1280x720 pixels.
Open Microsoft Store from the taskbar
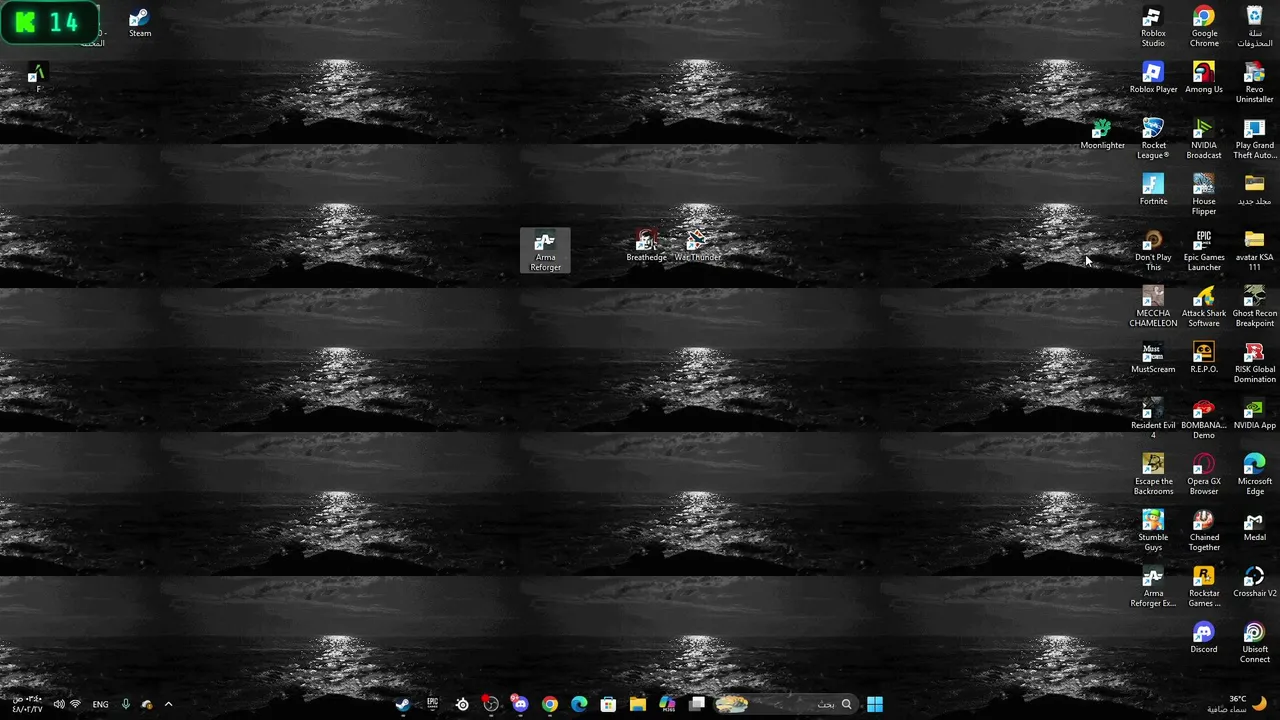pos(608,704)
